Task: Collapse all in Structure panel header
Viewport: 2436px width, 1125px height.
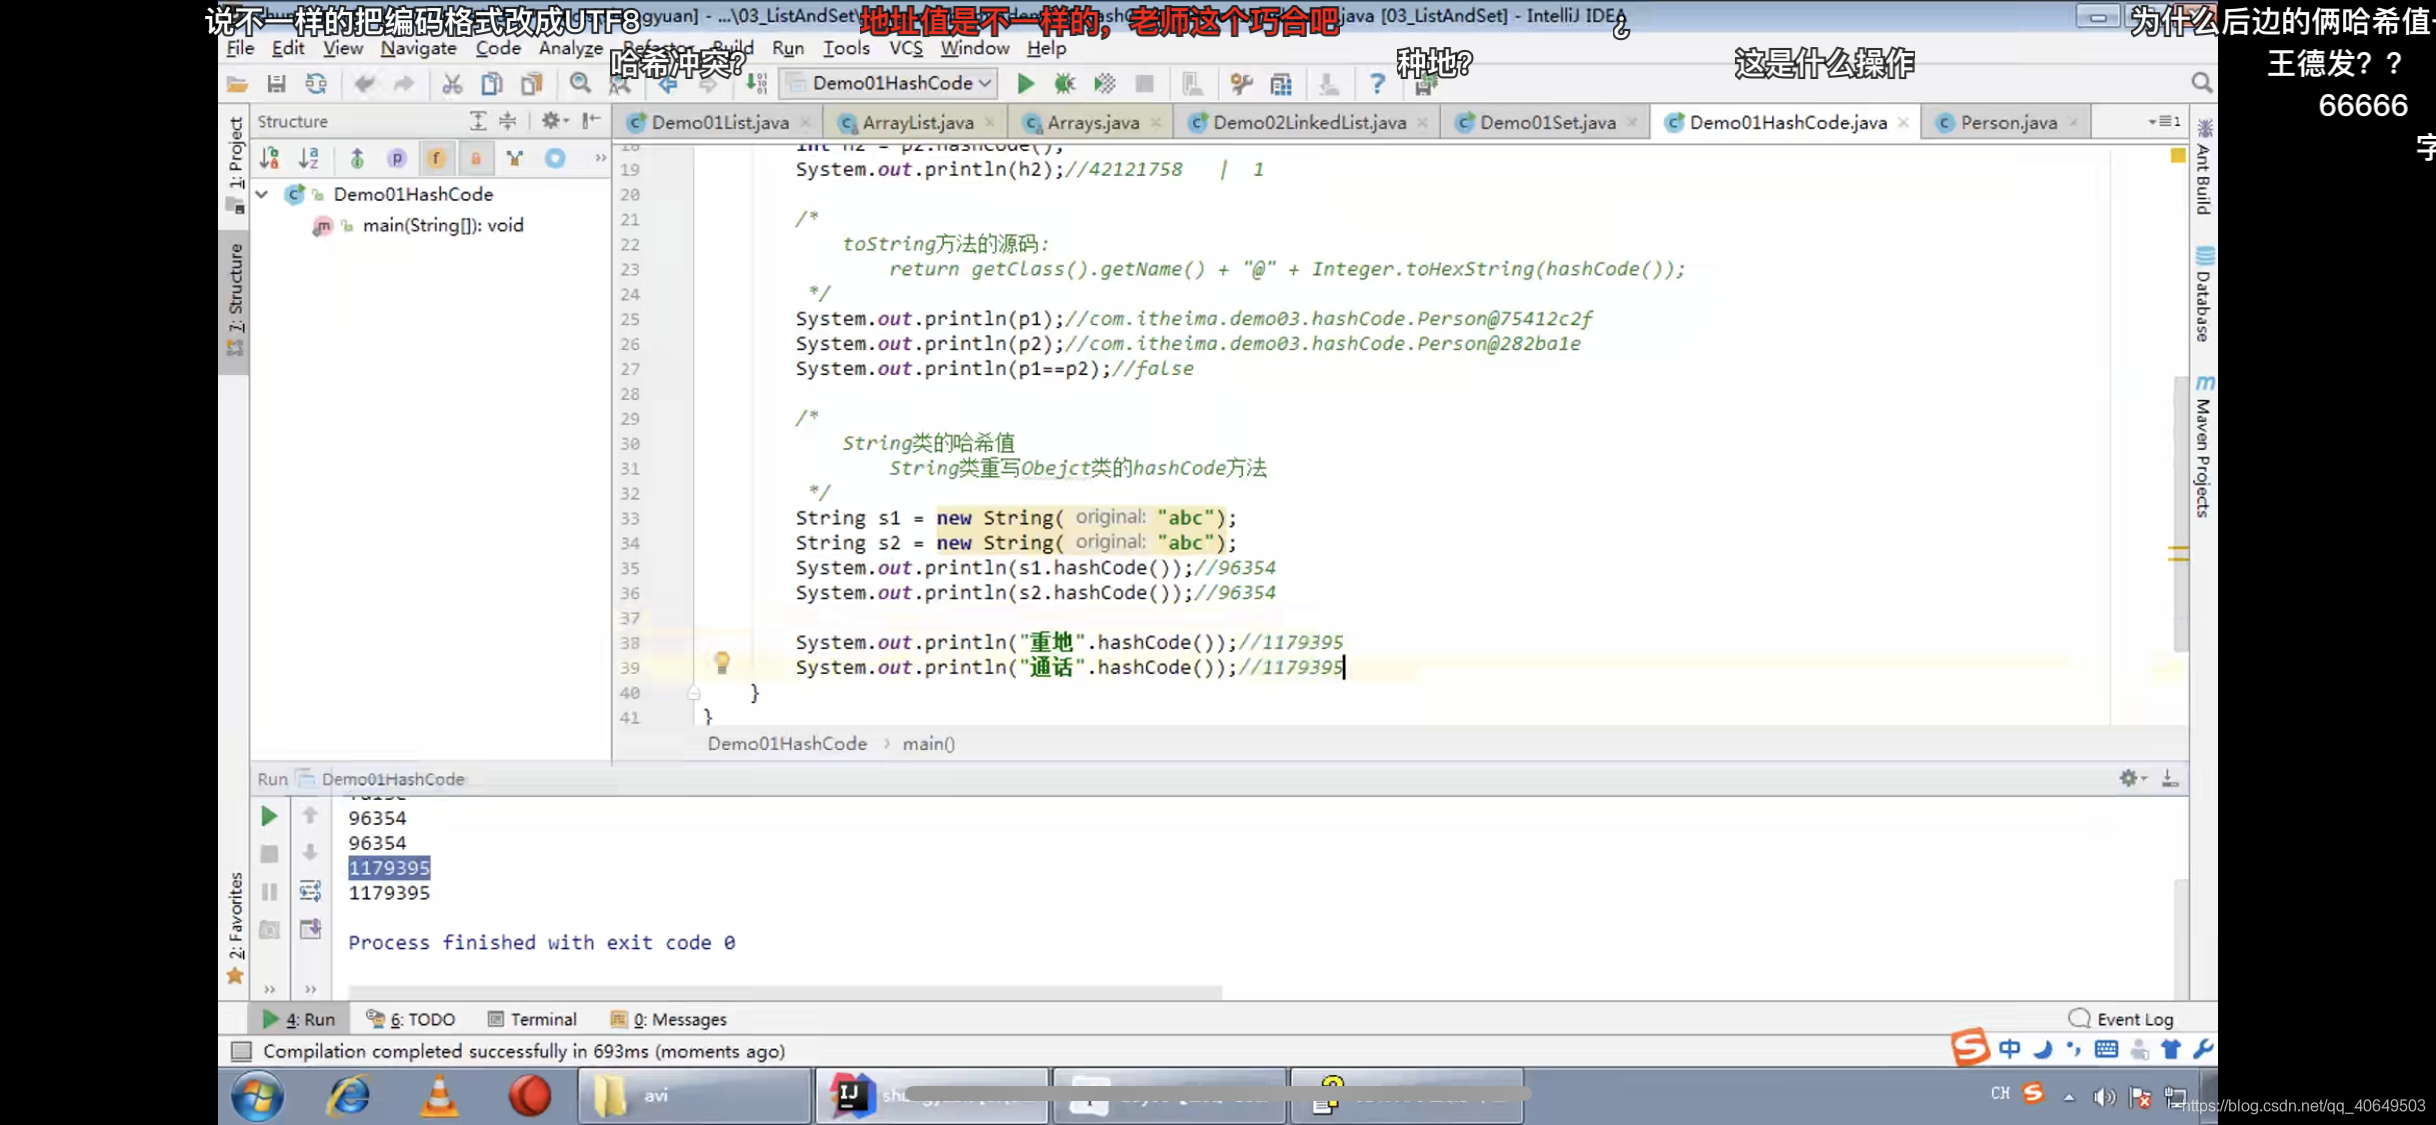Action: pos(508,121)
